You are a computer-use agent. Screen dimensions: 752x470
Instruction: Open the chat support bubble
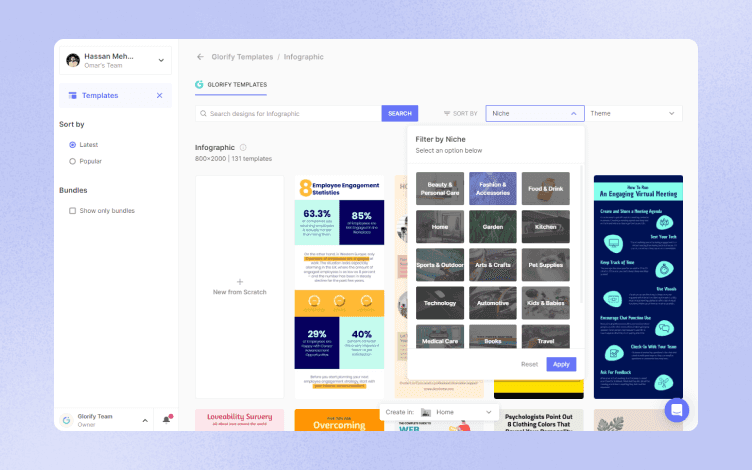[677, 410]
